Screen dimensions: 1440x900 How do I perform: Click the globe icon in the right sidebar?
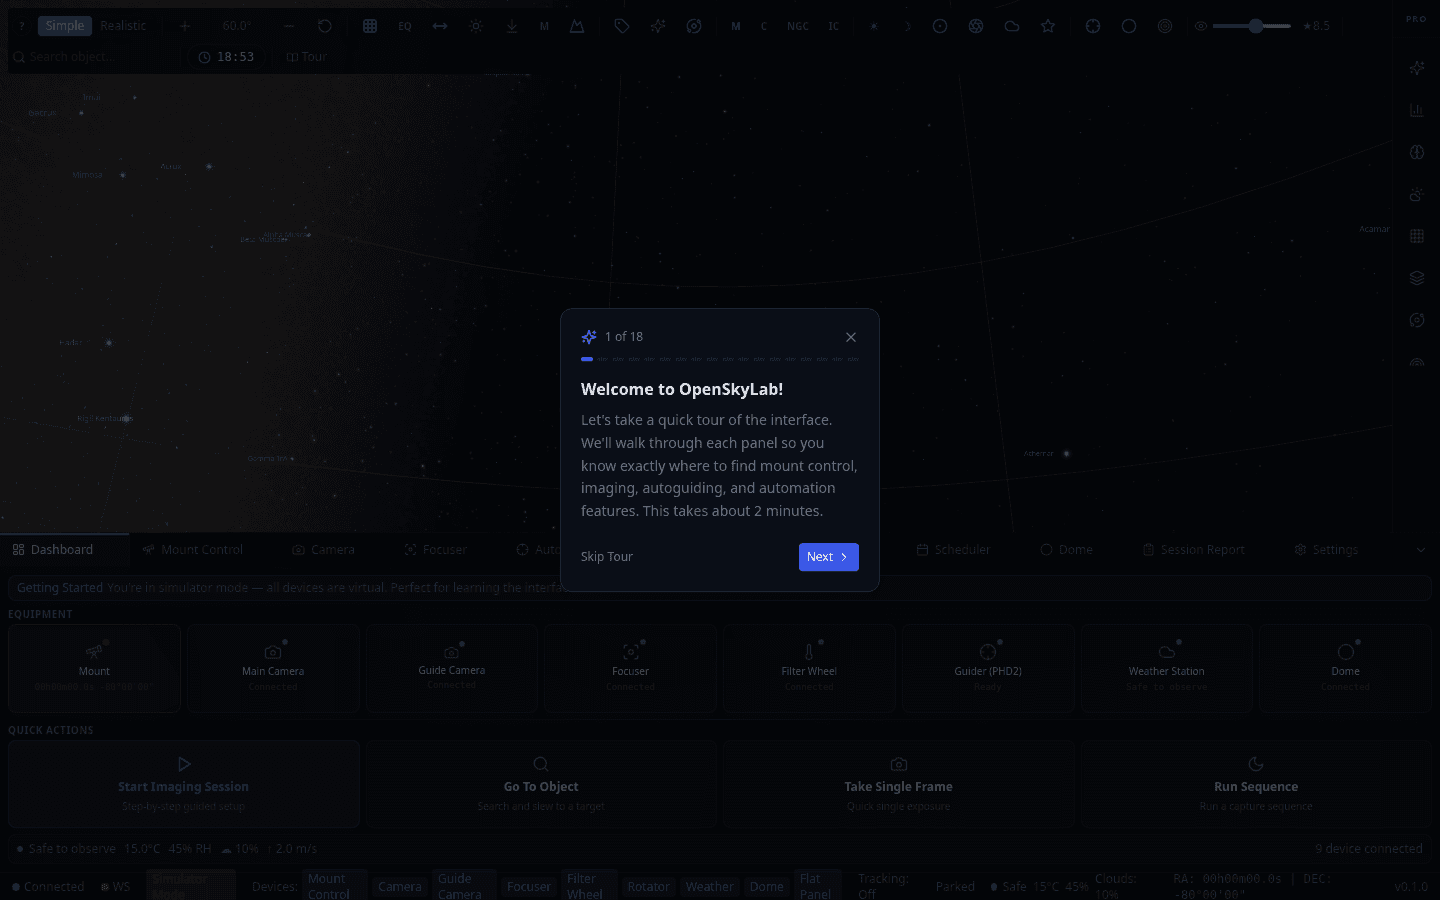[1417, 152]
